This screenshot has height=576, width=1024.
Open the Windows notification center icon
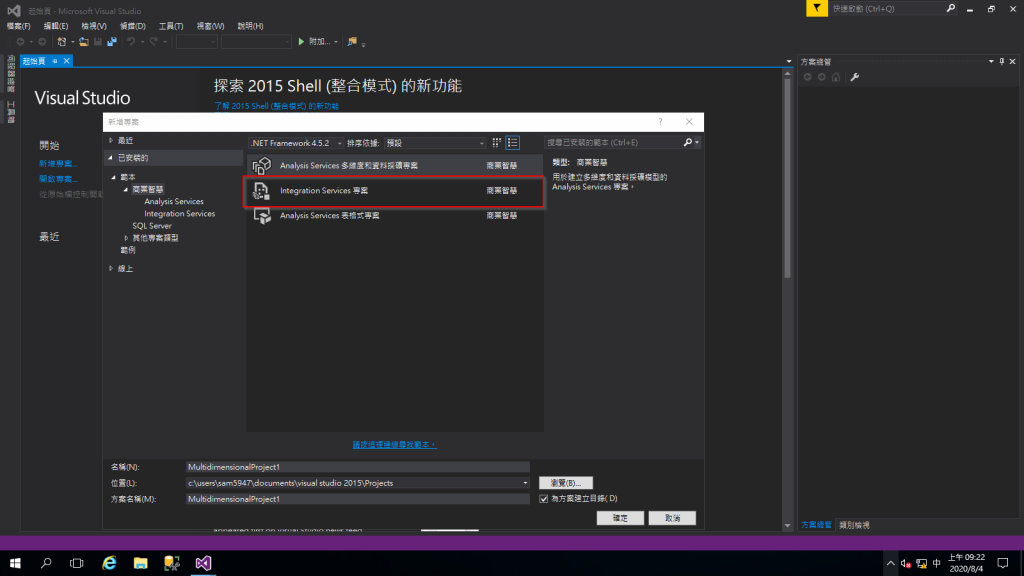point(1003,563)
